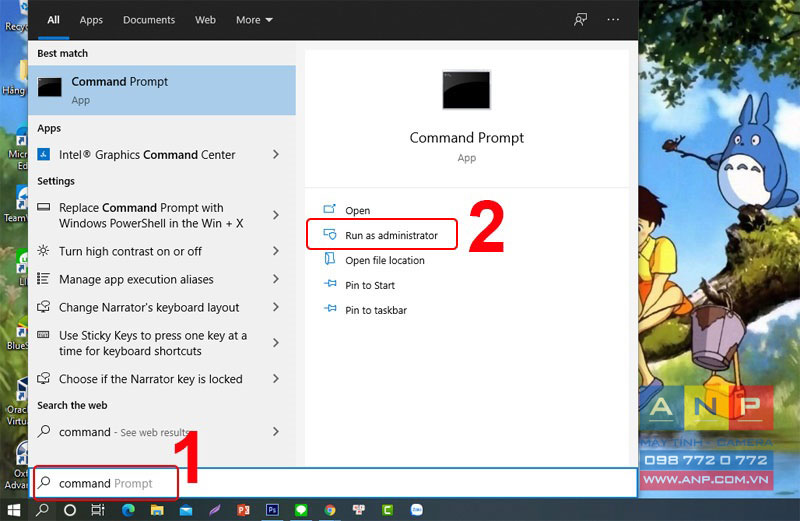Open Zalo from the taskbar
Image resolution: width=800 pixels, height=521 pixels.
(x=417, y=510)
